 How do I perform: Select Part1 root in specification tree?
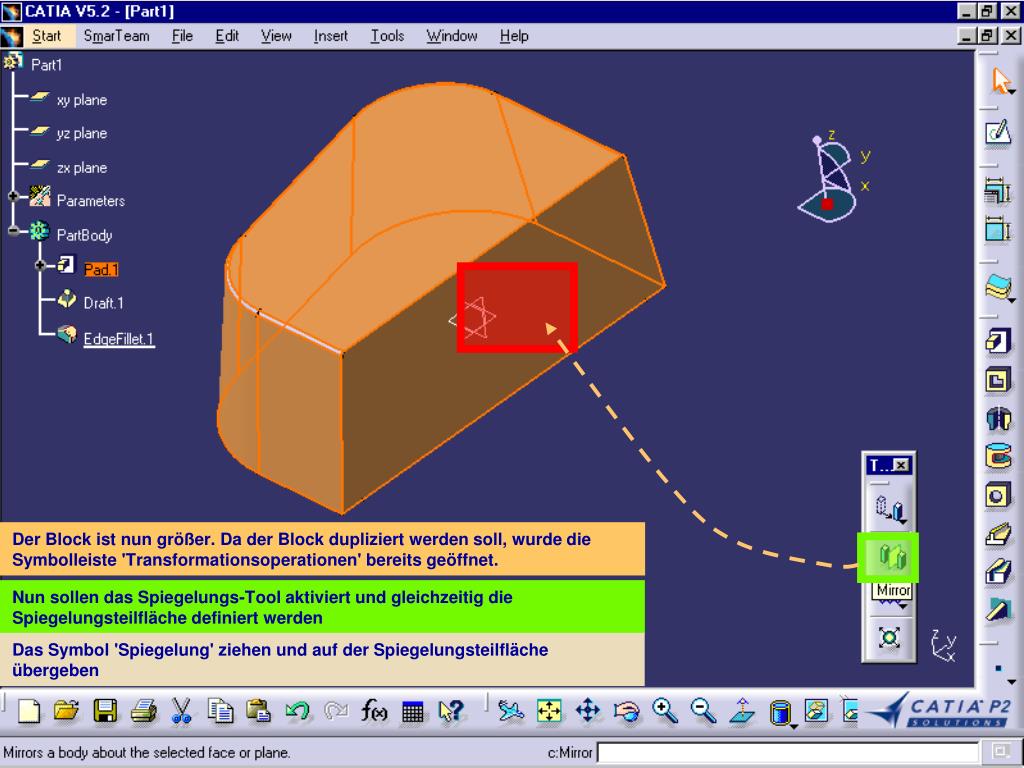(x=46, y=65)
